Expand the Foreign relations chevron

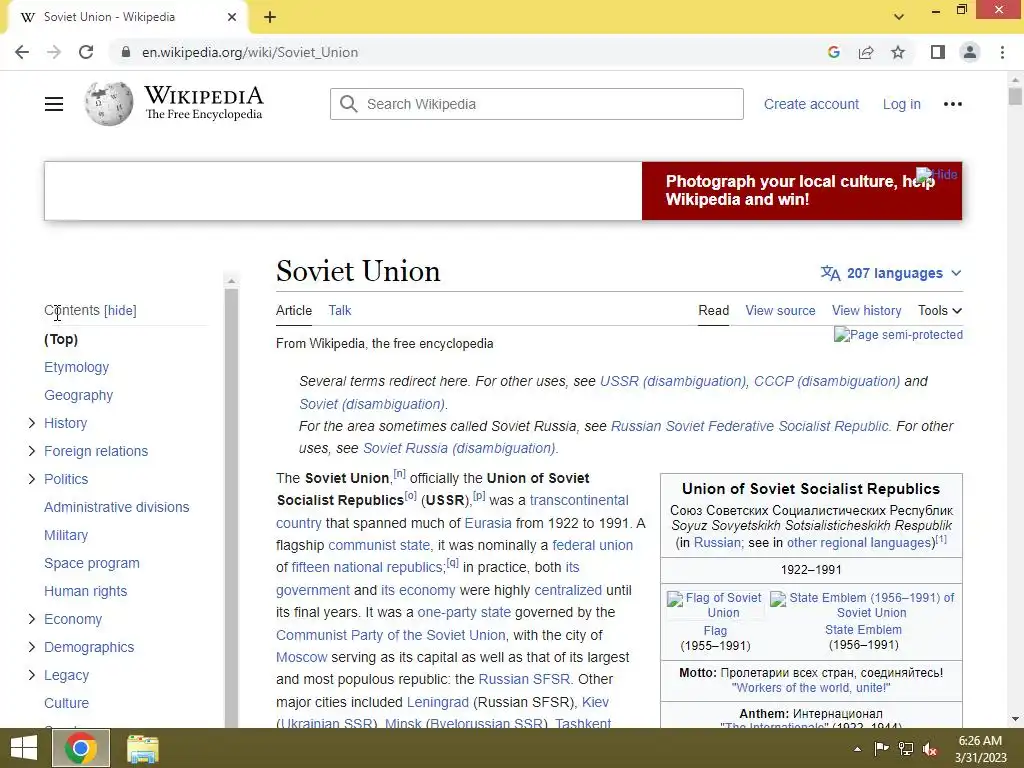coord(31,451)
